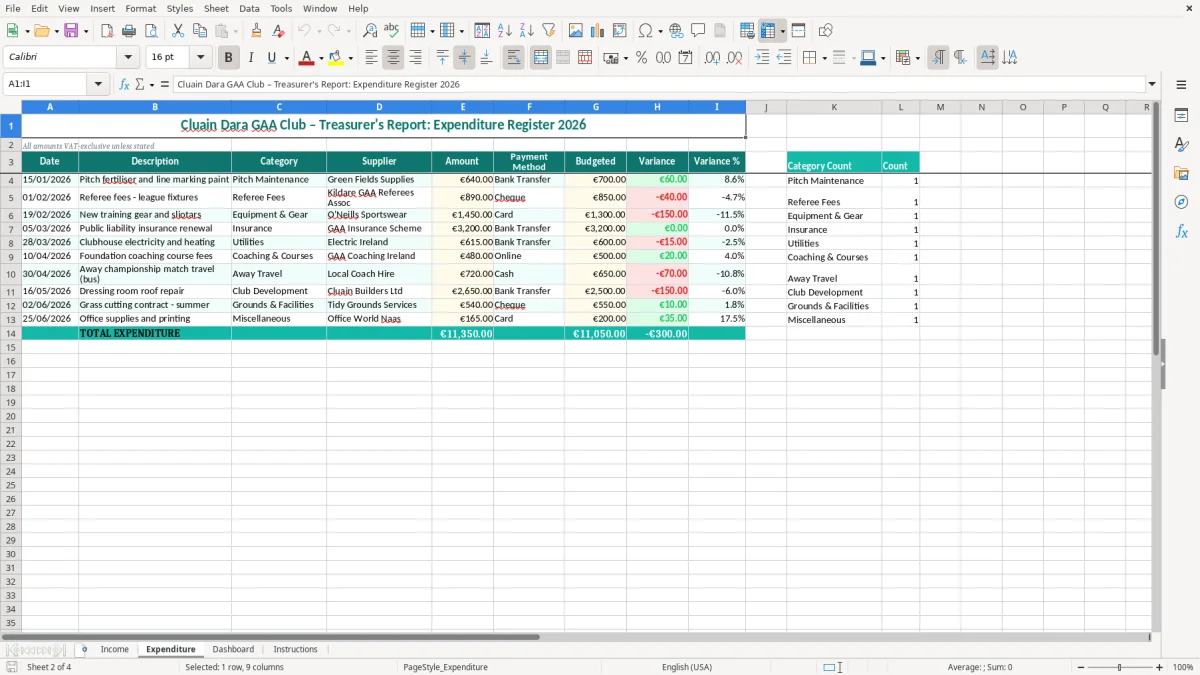Screen dimensions: 1200x675
Task: Insert special character (Omega) icon
Action: click(646, 31)
